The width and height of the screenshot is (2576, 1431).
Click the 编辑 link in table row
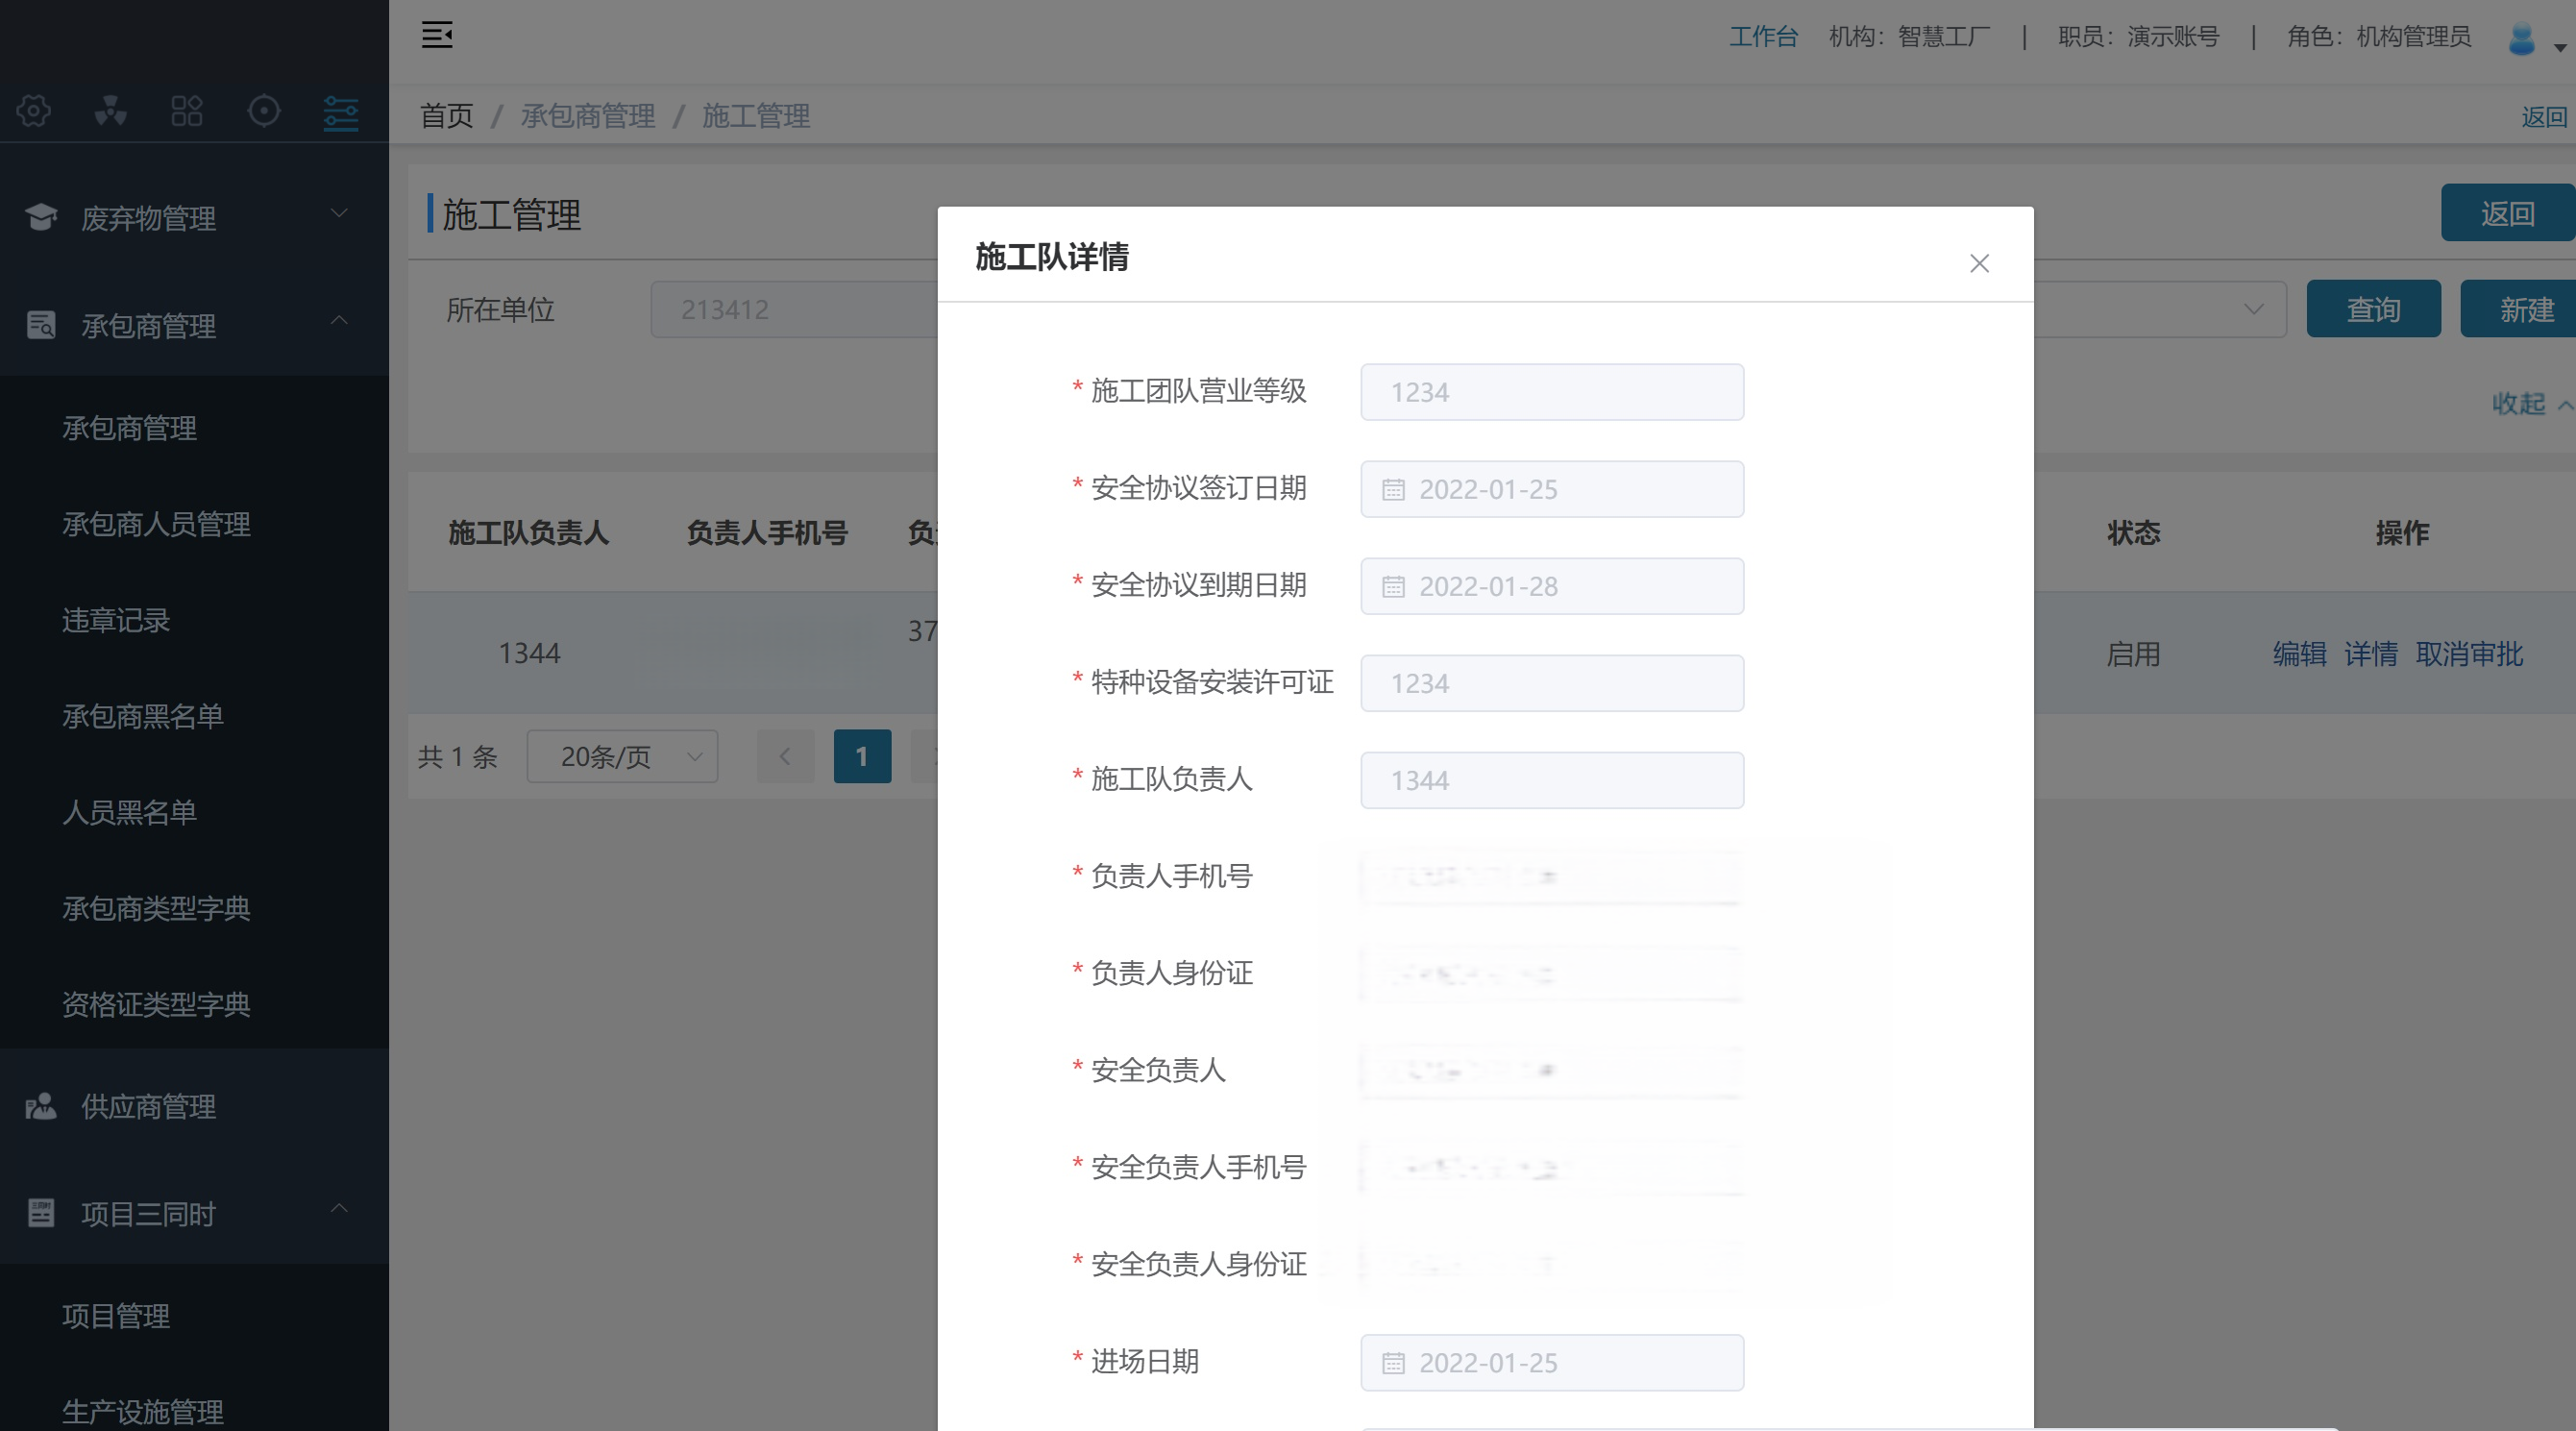[x=2299, y=654]
